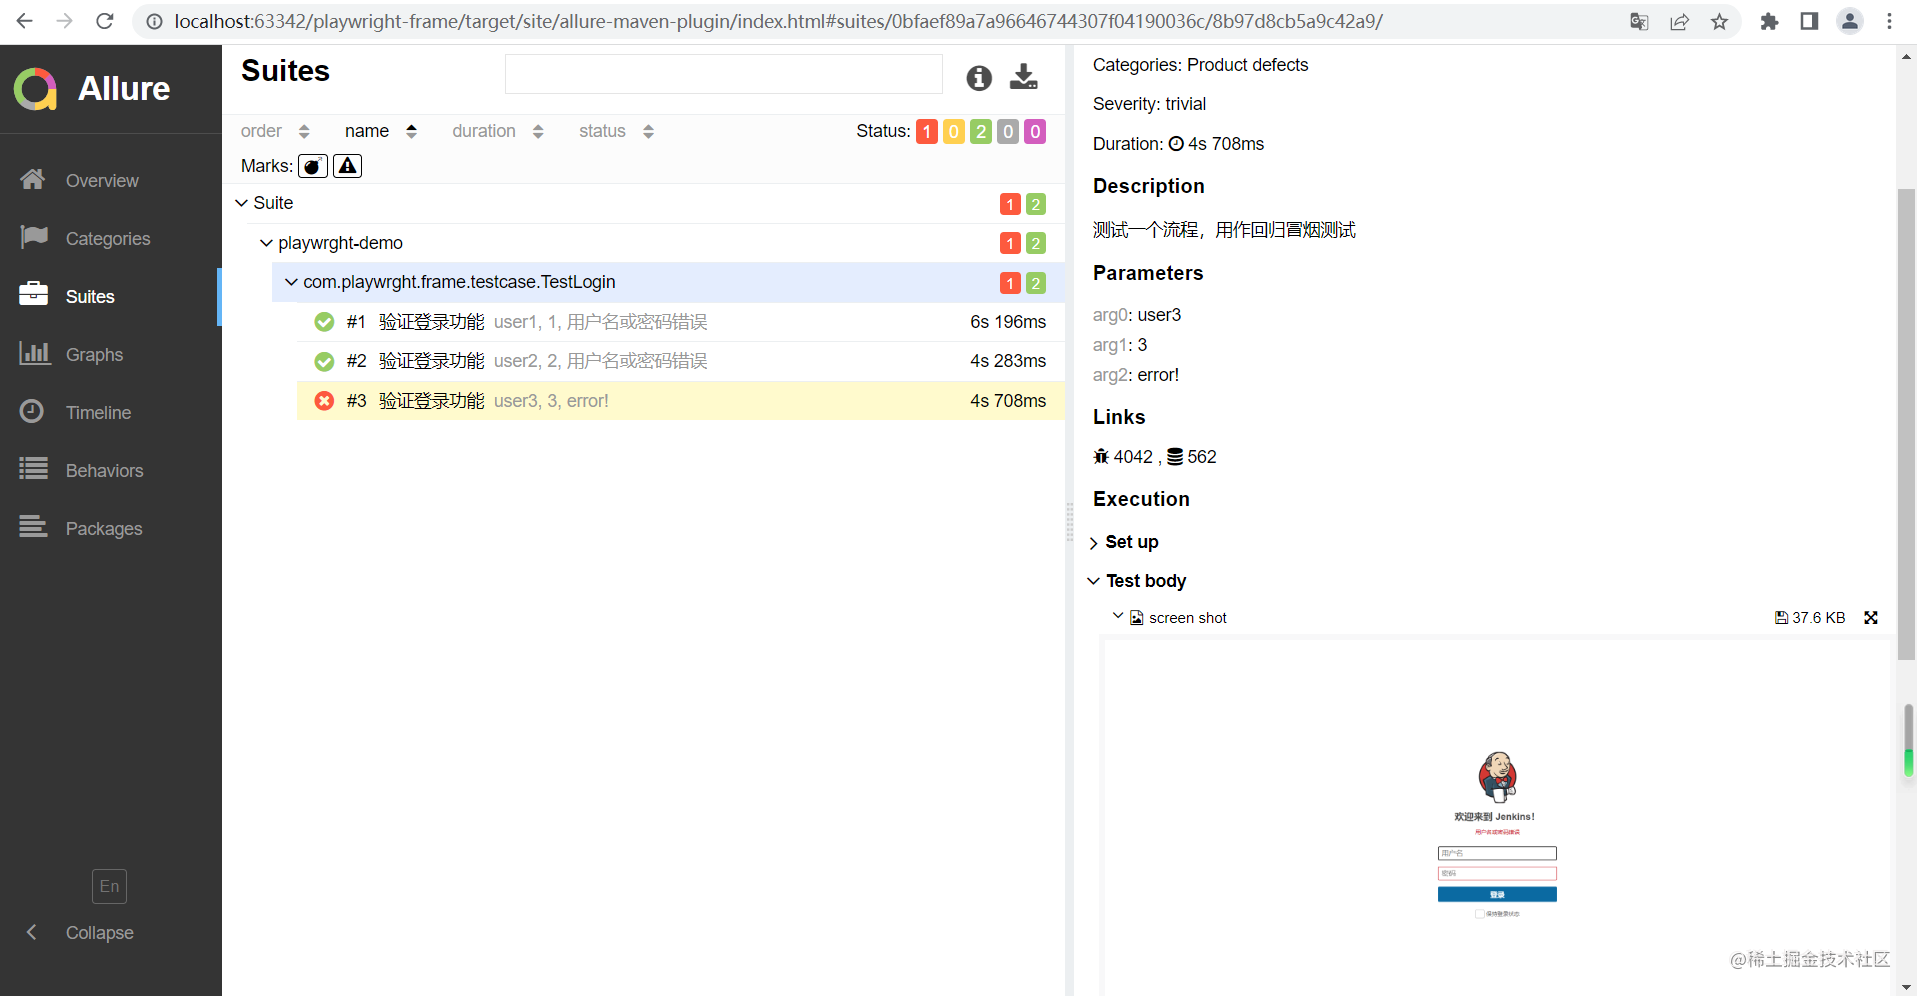Click the browser address bar URL
This screenshot has width=1917, height=996.
(778, 21)
